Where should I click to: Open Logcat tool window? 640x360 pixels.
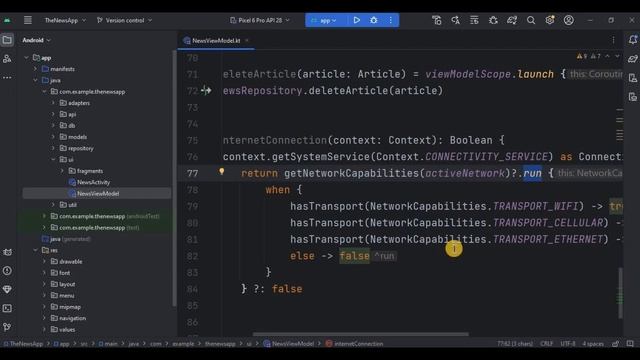(7, 252)
